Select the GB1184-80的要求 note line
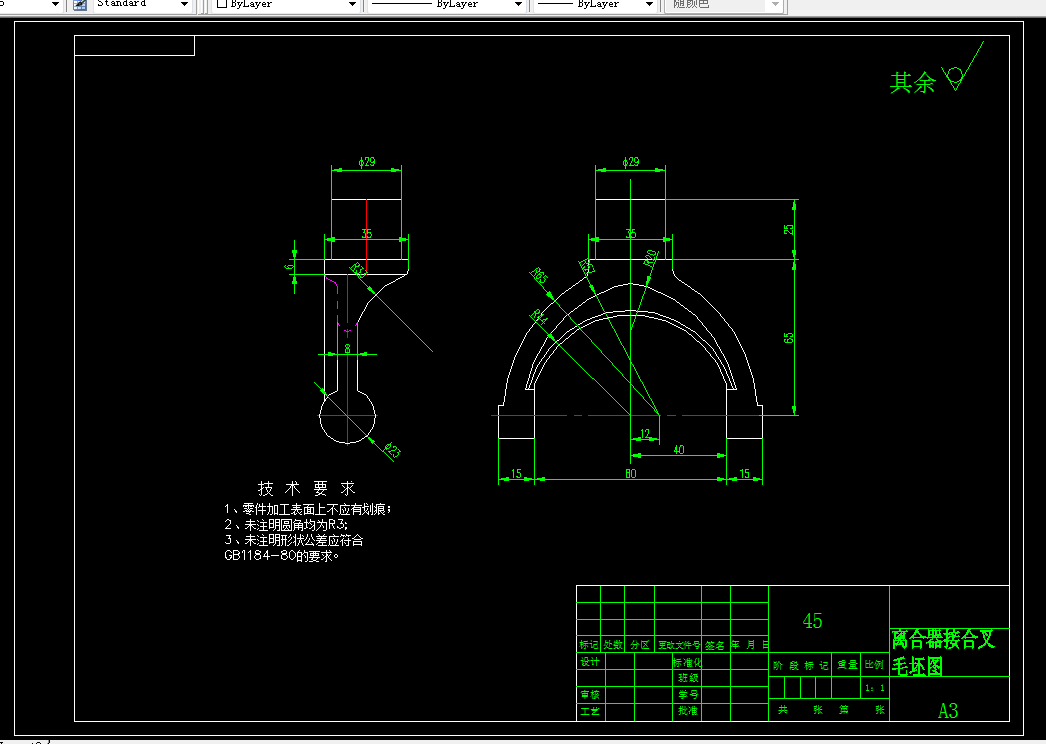This screenshot has width=1046, height=744. tap(282, 555)
